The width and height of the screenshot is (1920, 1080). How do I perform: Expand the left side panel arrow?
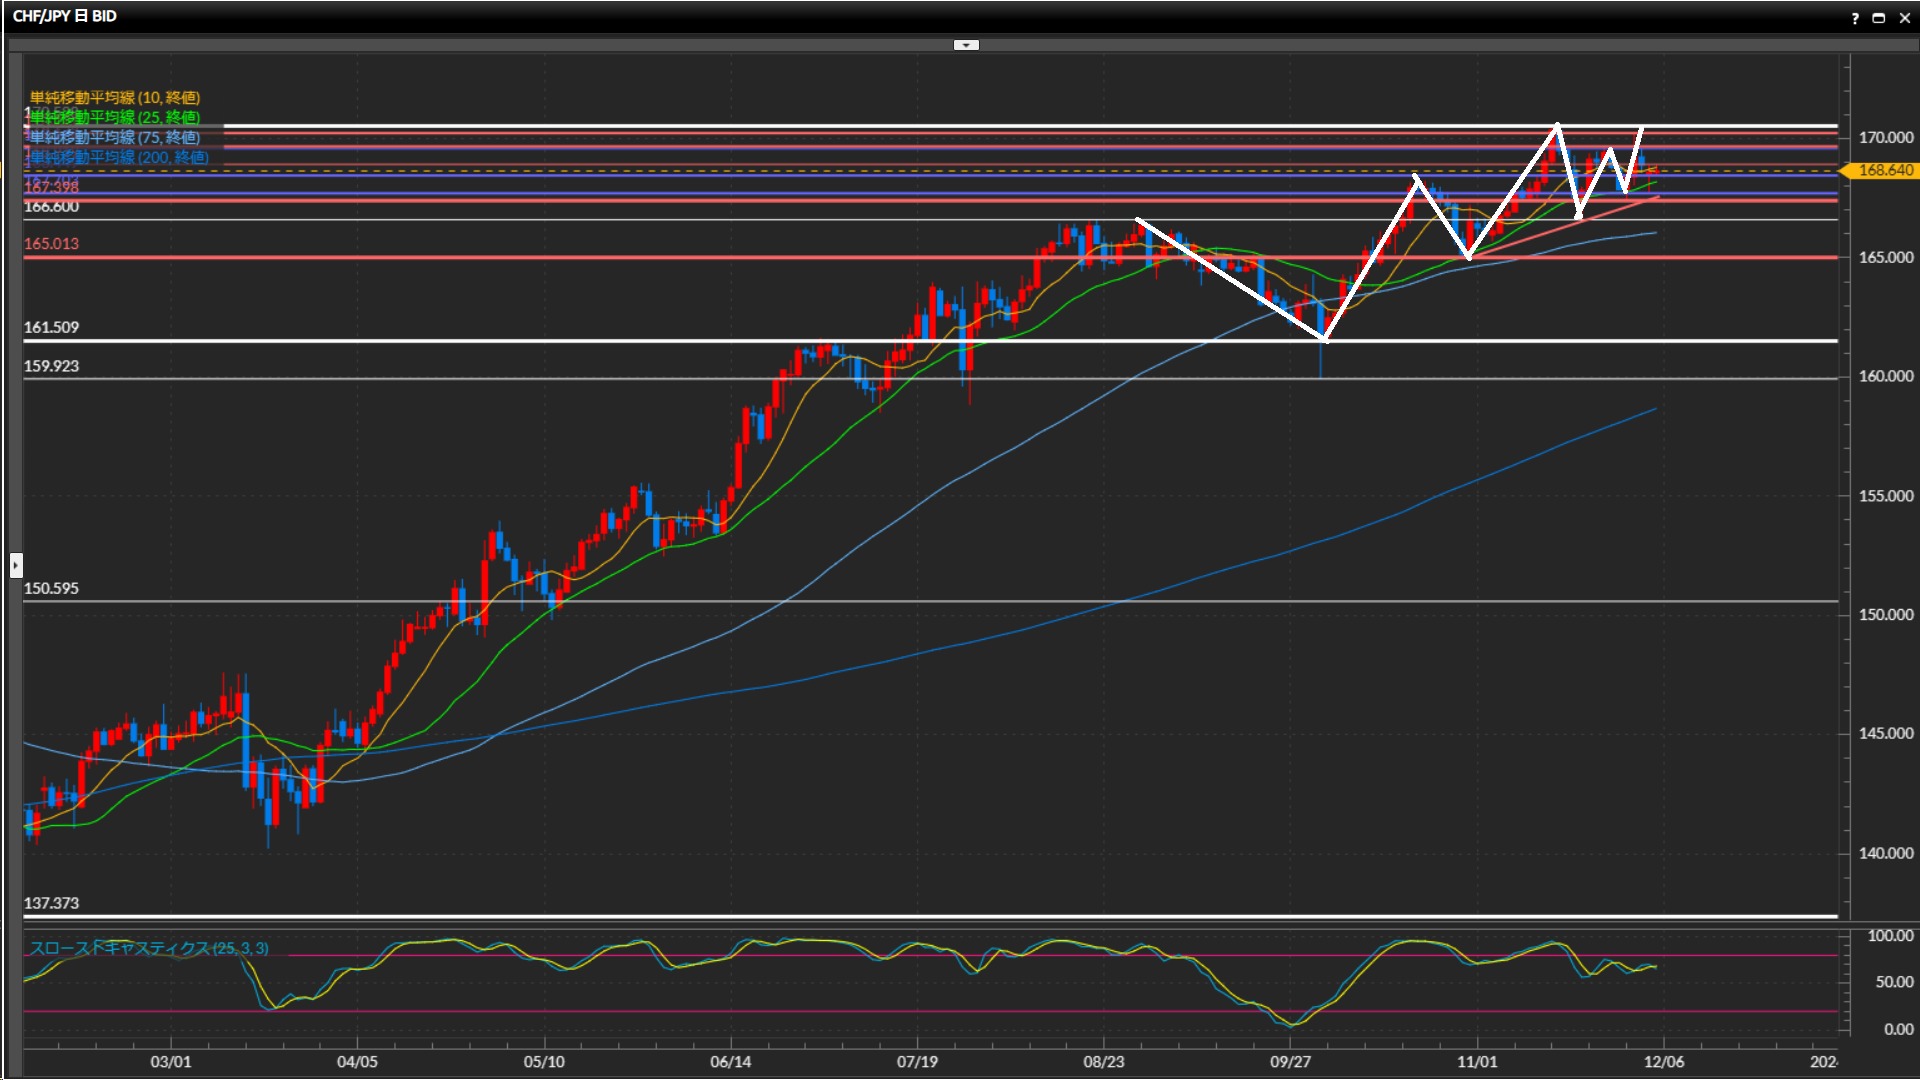click(x=15, y=566)
